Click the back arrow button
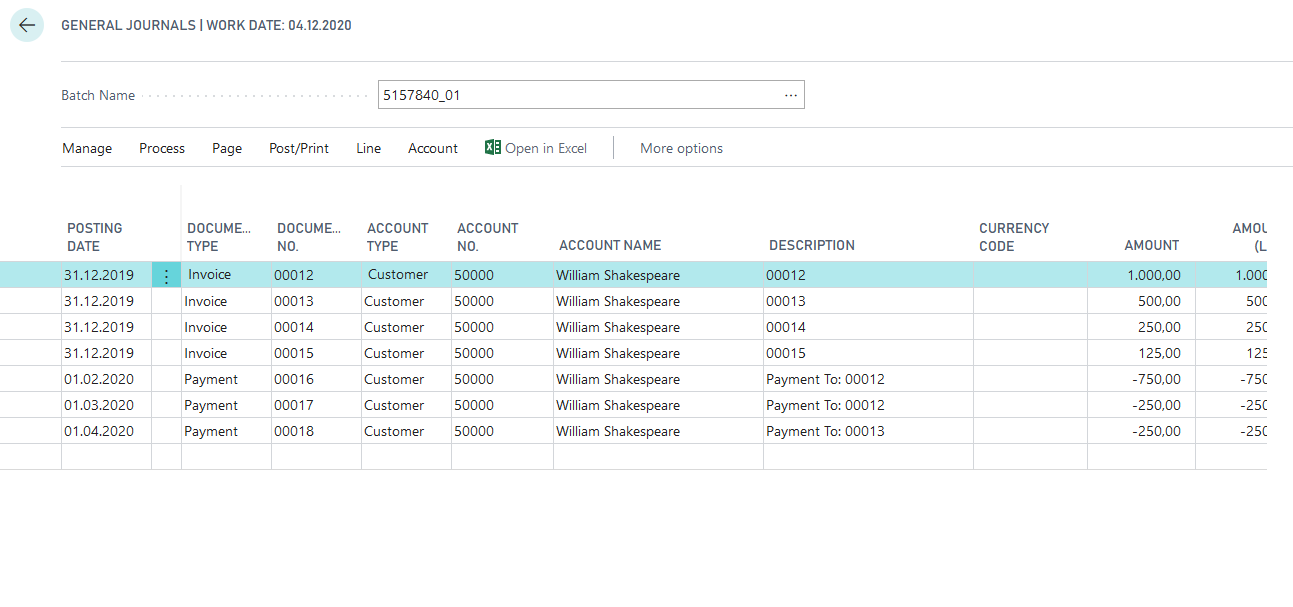The width and height of the screenshot is (1293, 607). (x=27, y=26)
